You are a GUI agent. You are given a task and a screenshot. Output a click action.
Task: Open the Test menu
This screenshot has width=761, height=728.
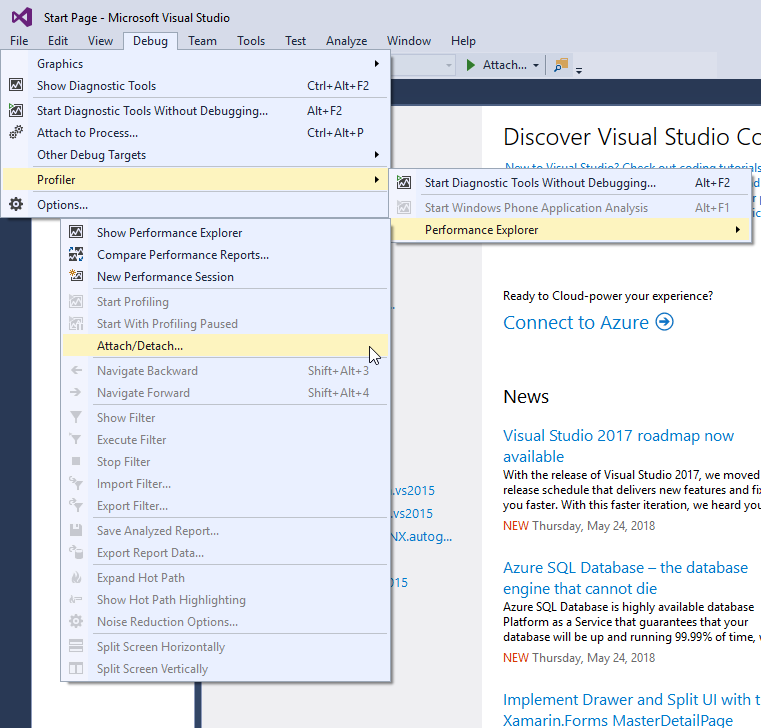[x=296, y=41]
